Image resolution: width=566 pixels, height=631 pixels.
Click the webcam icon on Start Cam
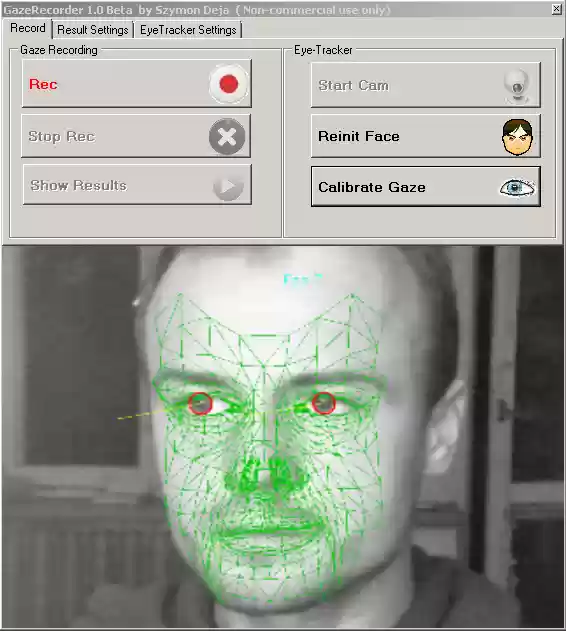point(517,86)
